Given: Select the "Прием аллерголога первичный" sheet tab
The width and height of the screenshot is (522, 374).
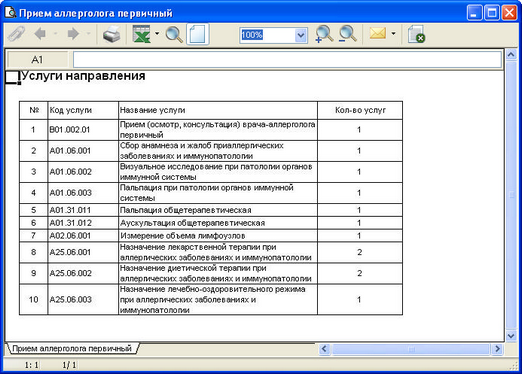Looking at the screenshot, I should (72, 349).
